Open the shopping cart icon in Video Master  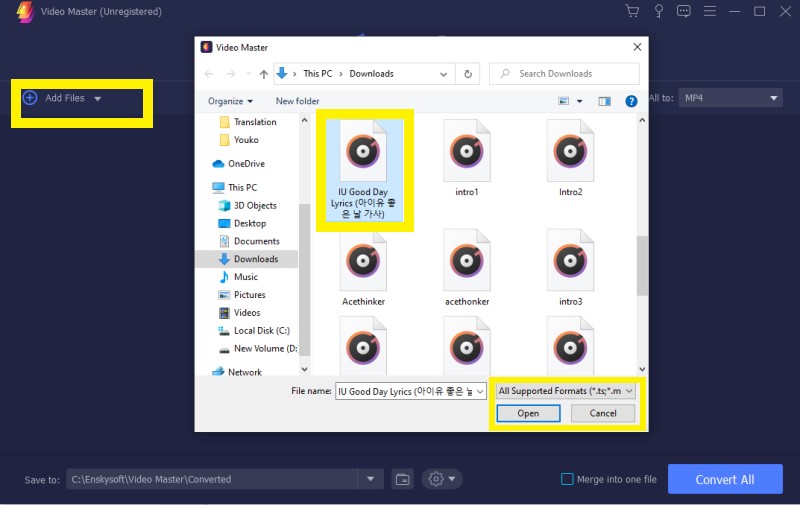[x=632, y=11]
